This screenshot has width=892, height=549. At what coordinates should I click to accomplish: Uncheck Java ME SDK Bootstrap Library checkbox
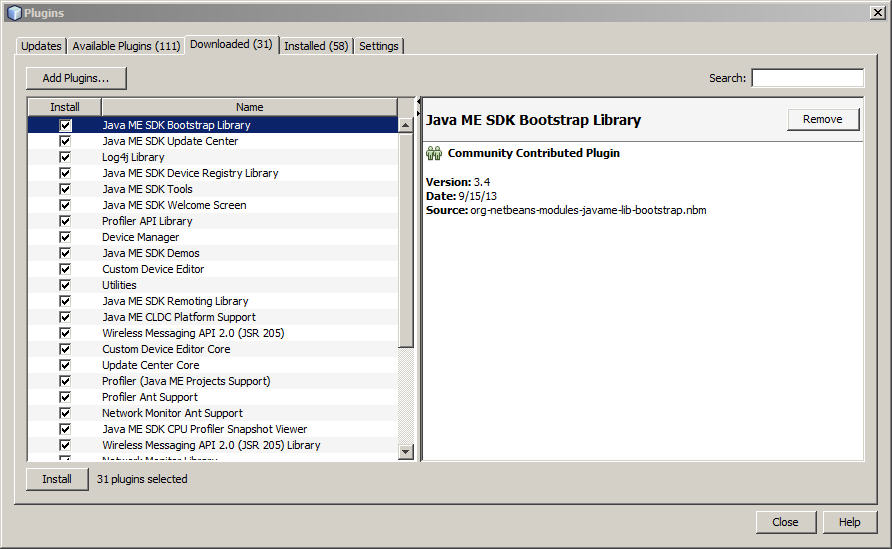coord(65,125)
